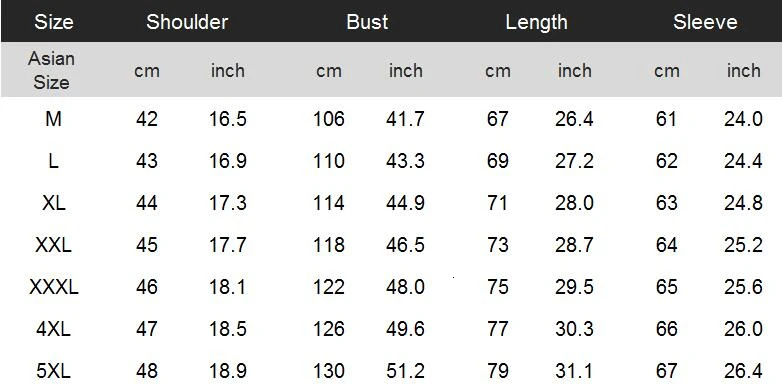This screenshot has height=390, width=782.
Task: Click length inch value 31.1
Action: (574, 371)
